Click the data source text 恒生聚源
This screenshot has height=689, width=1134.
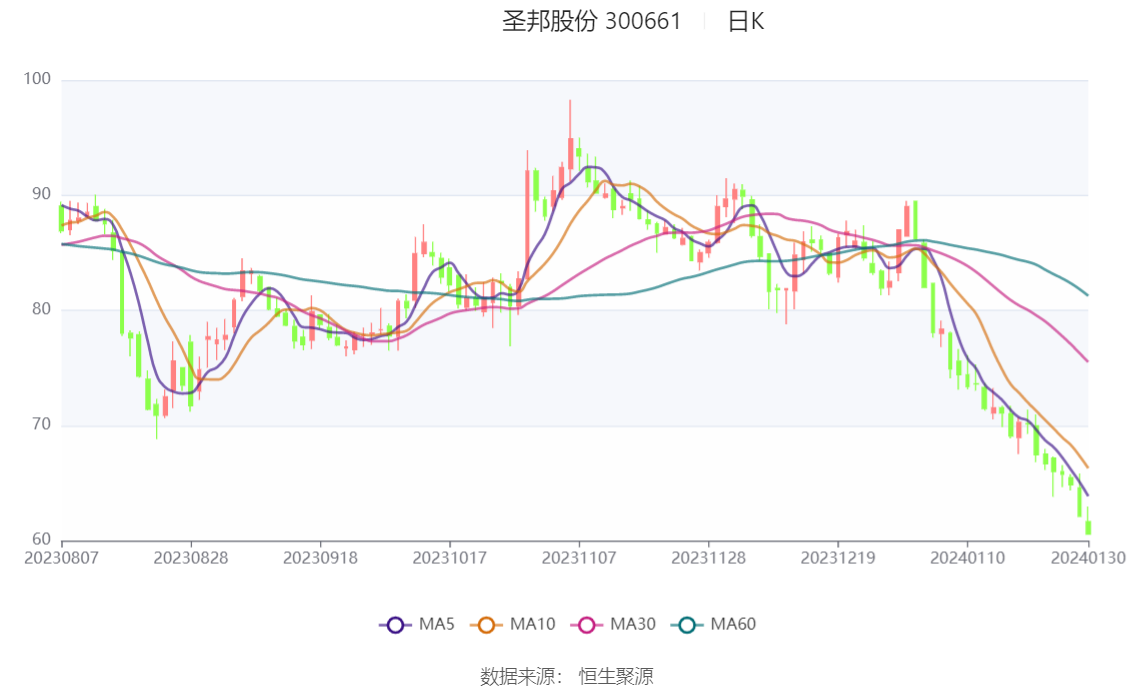(616, 676)
